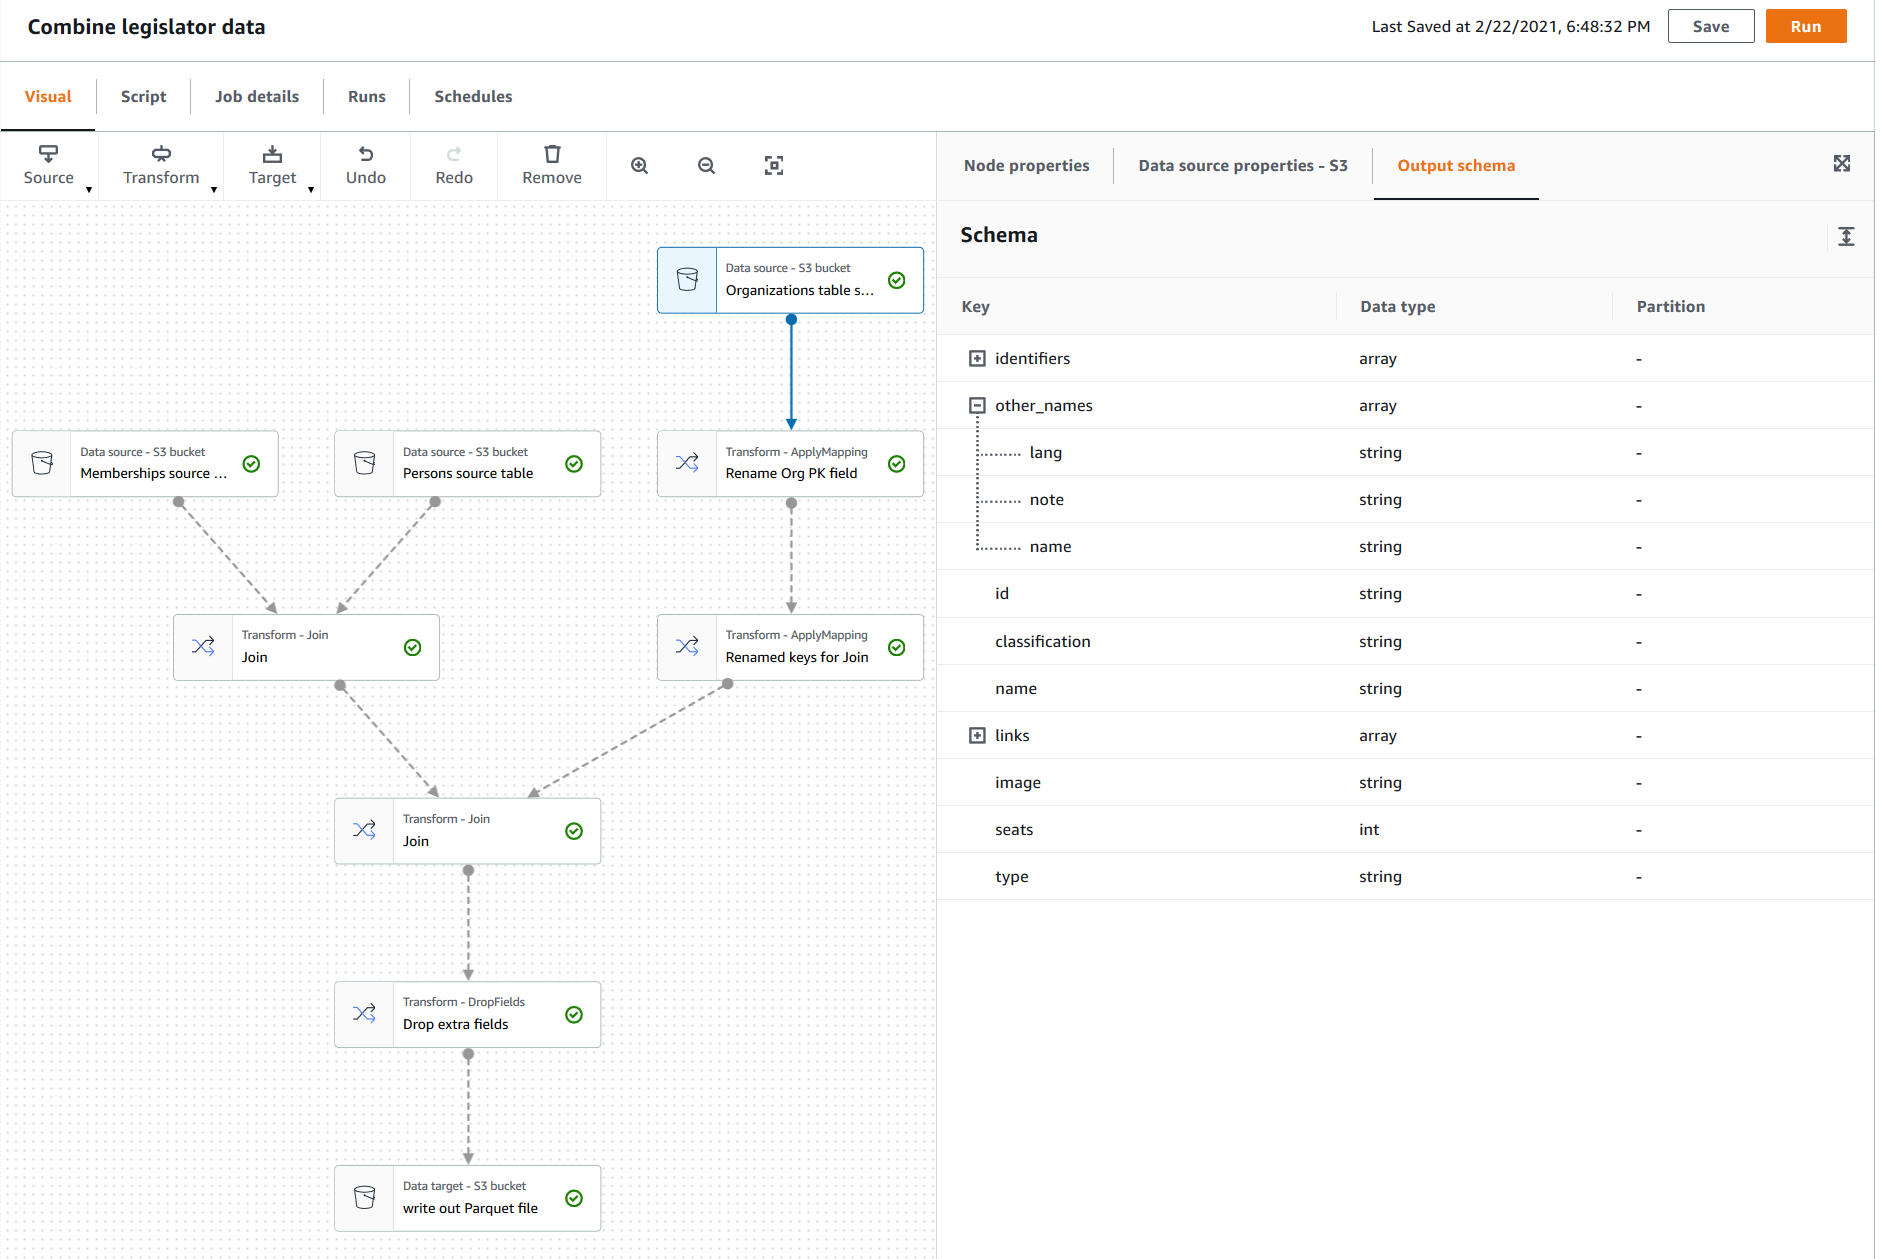The image size is (1880, 1259).
Task: Zoom in on the canvas
Action: click(640, 165)
